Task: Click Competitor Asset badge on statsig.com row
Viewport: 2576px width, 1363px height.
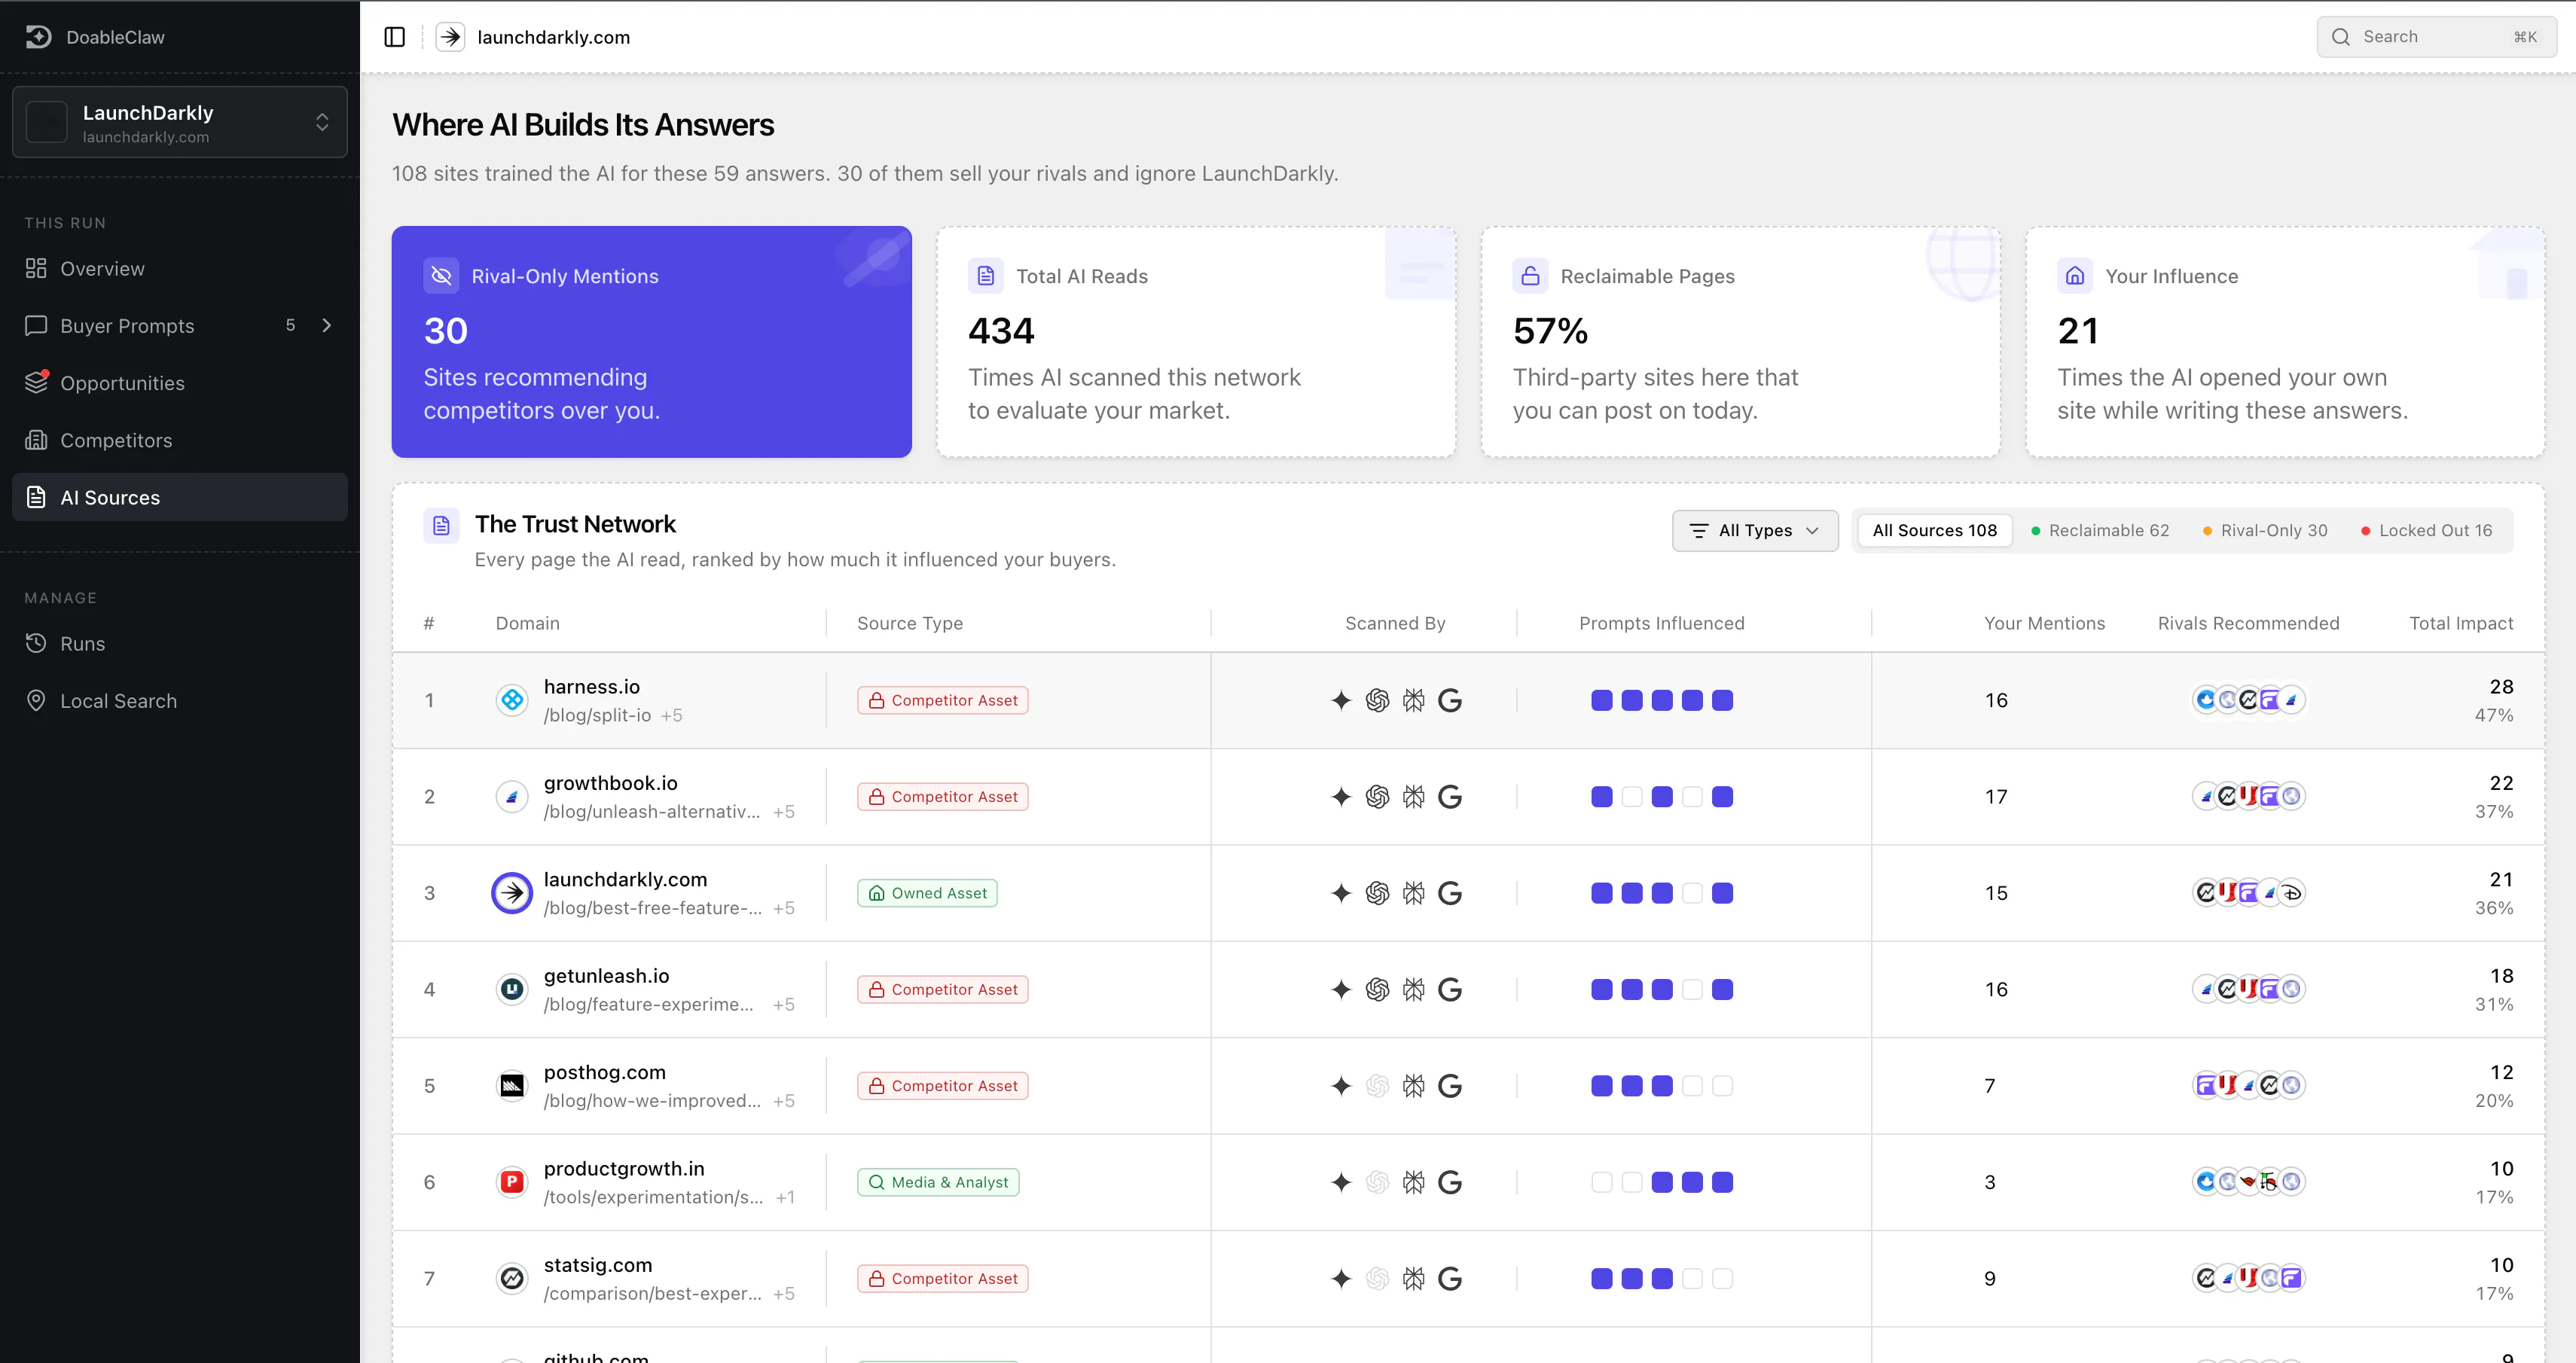Action: 943,1278
